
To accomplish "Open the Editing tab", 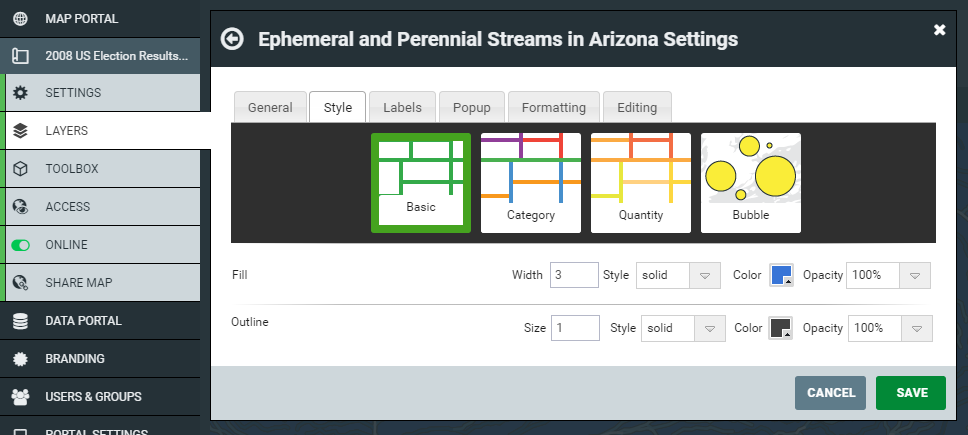I will [637, 107].
